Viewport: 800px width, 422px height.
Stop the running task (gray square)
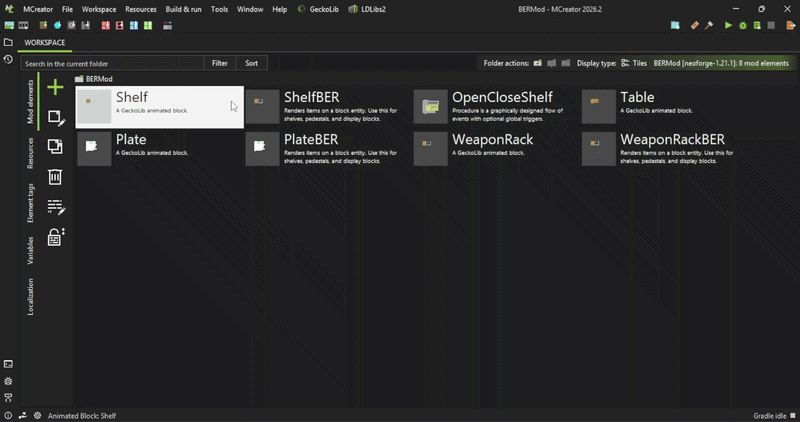click(x=771, y=26)
